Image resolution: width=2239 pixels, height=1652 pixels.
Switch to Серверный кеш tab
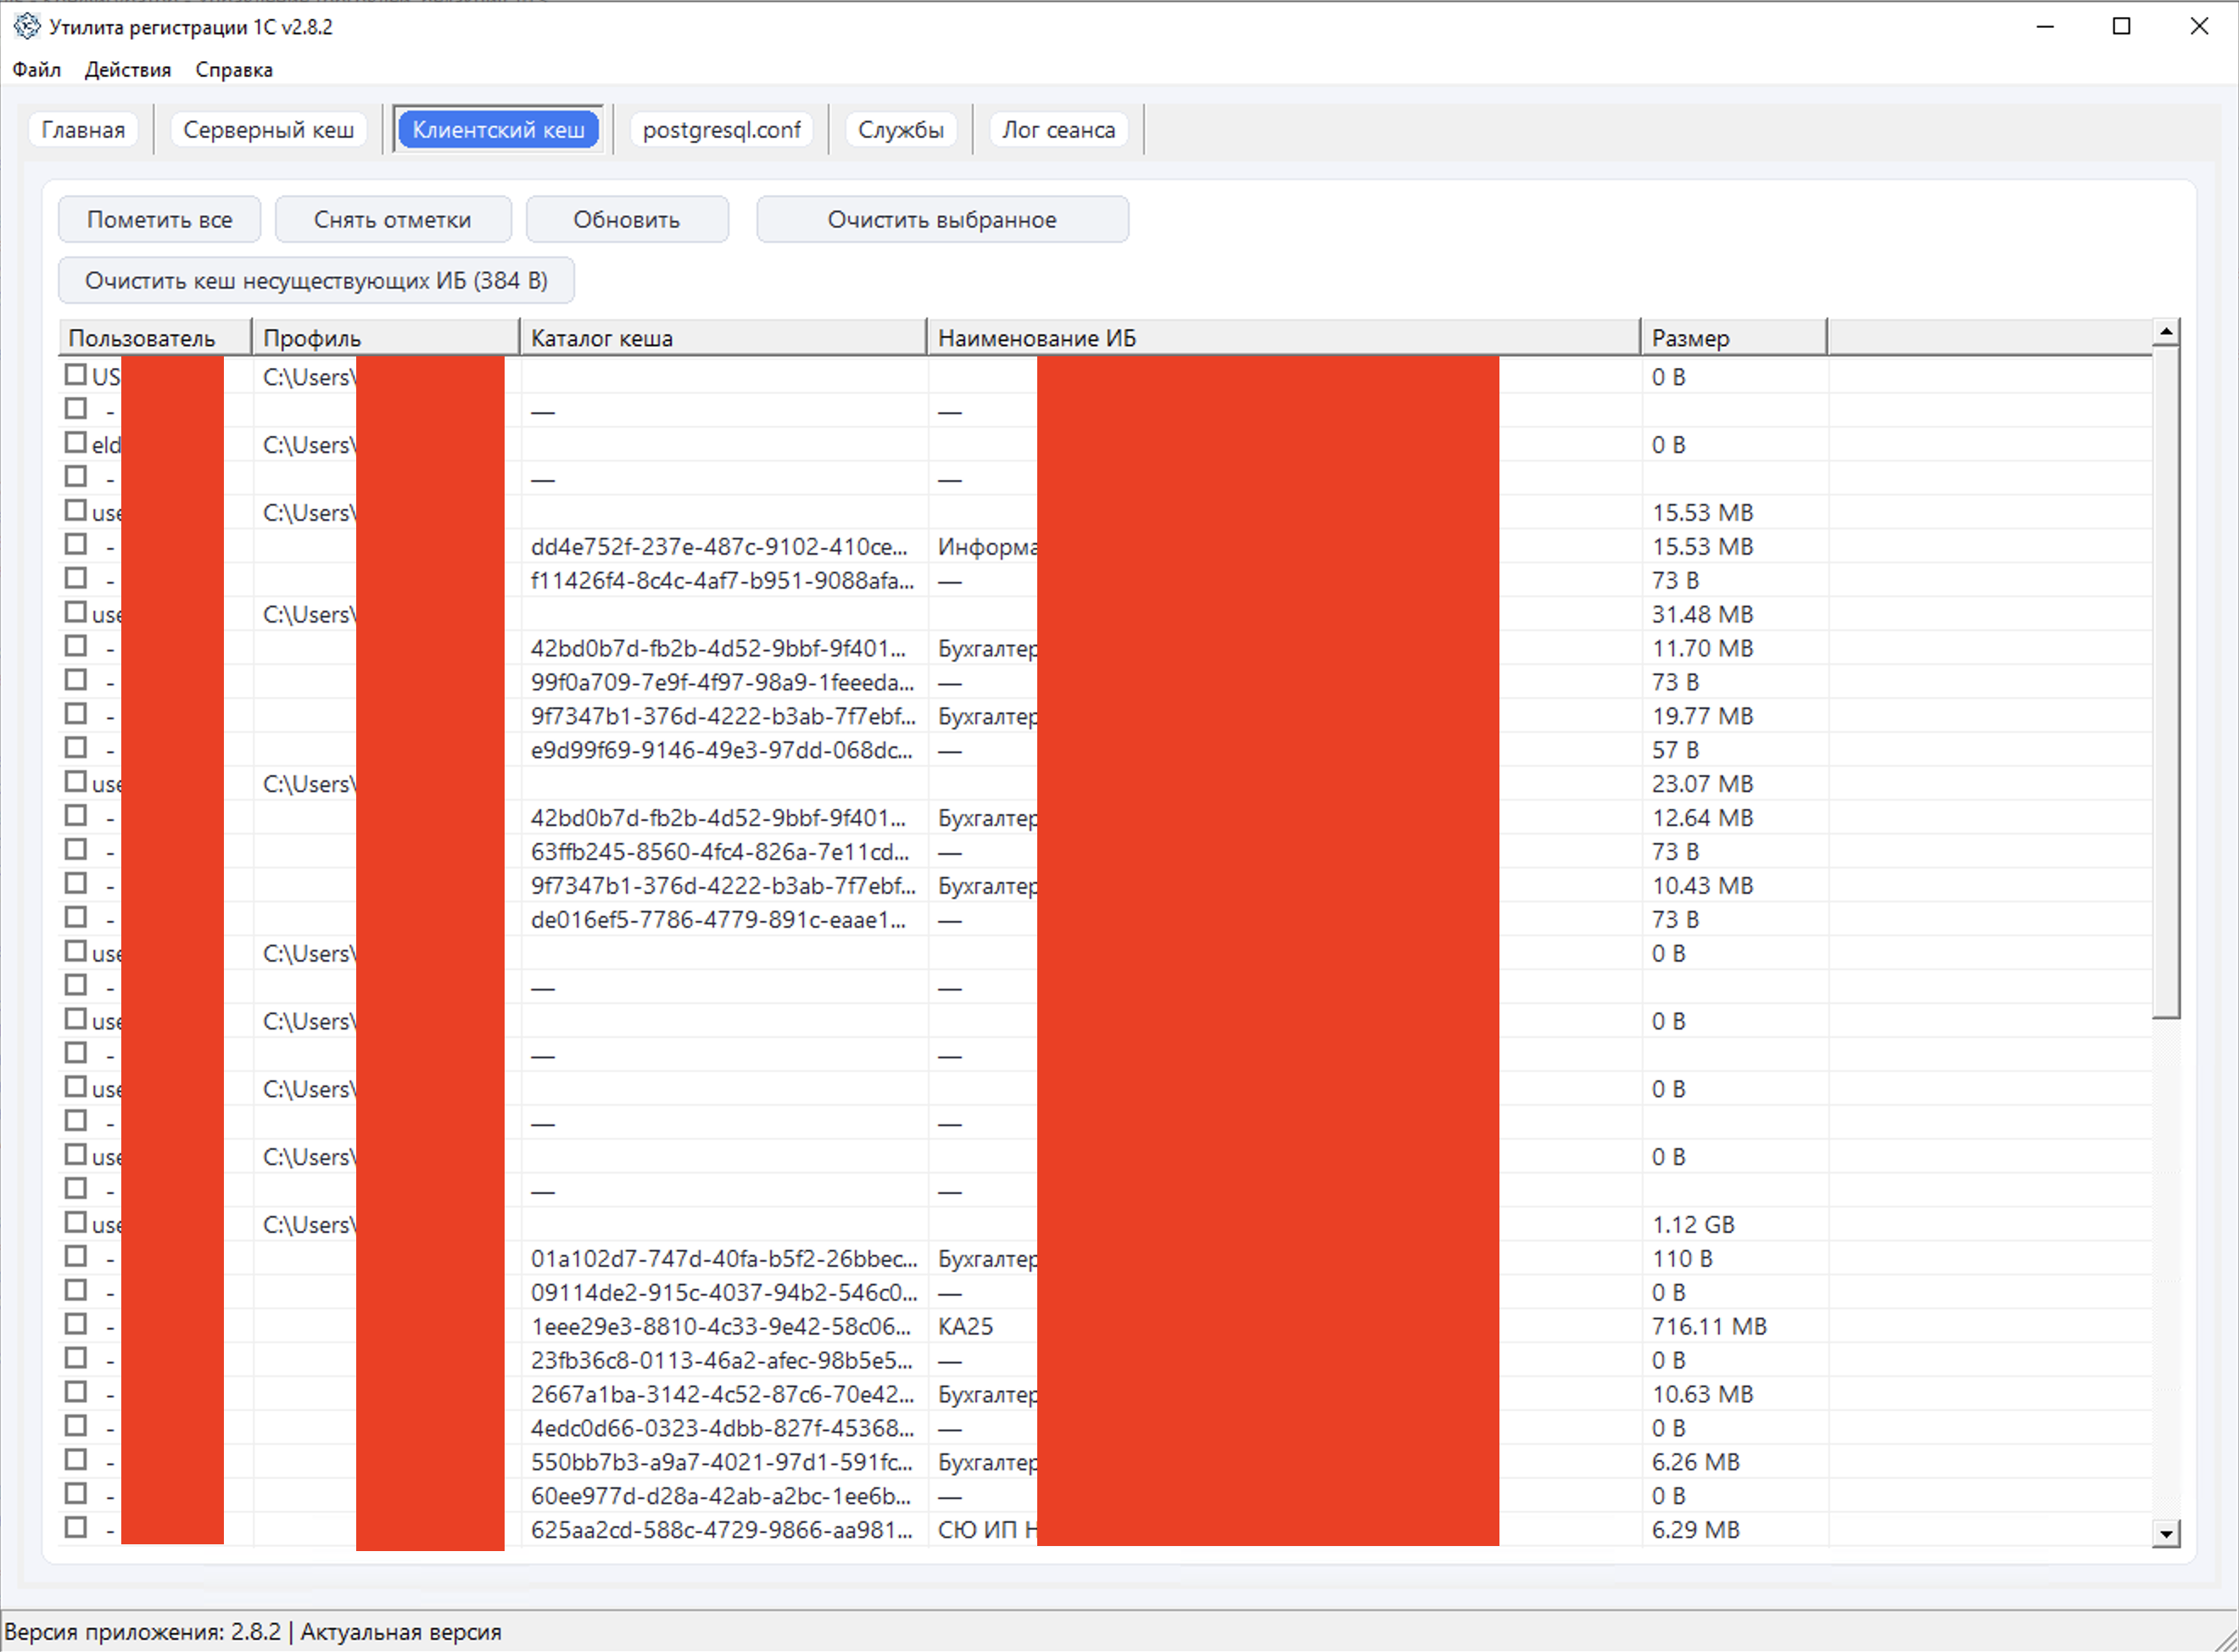(x=268, y=130)
